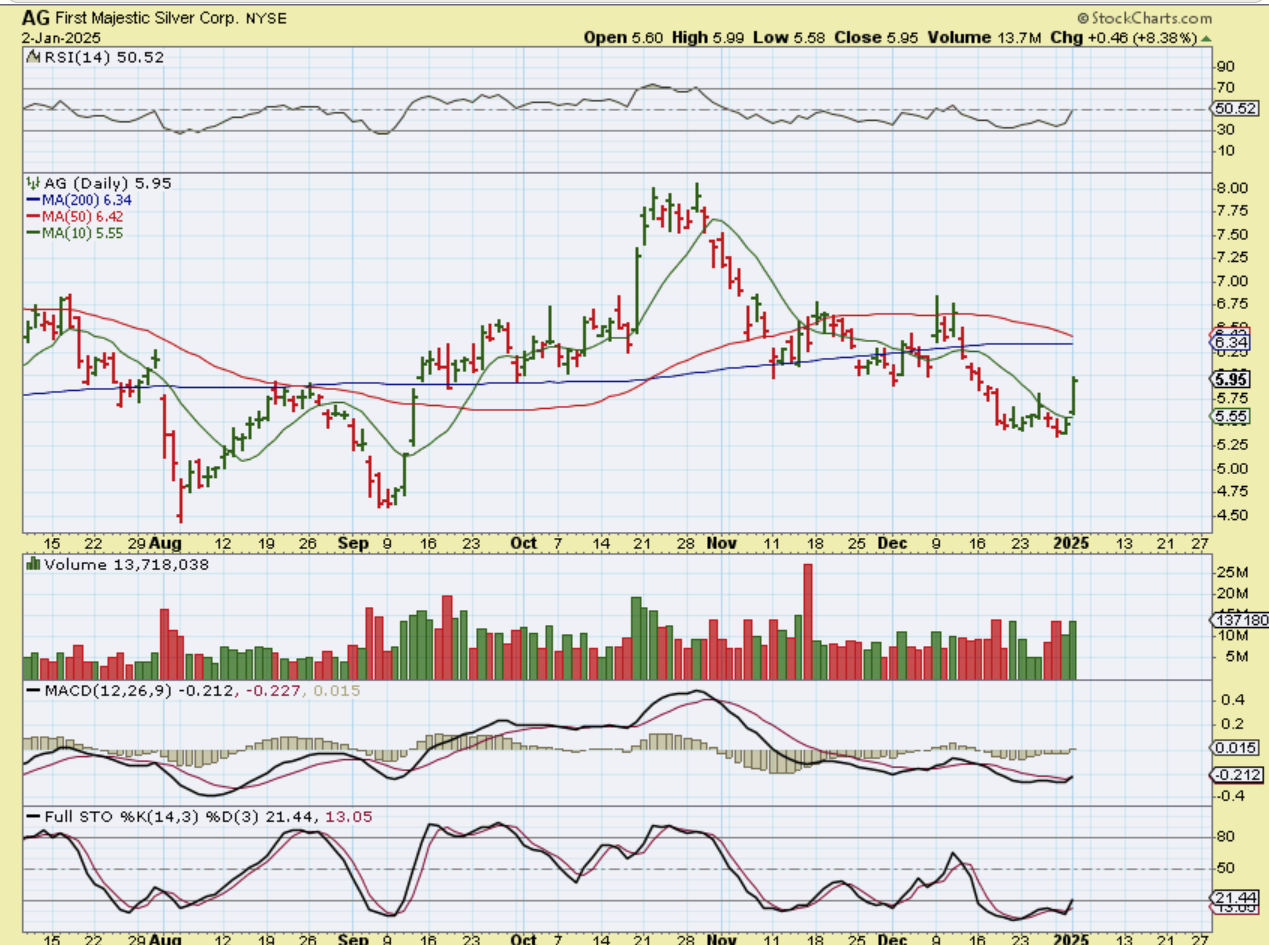This screenshot has width=1269, height=945.
Task: Click the 6.34 moving average axis tag
Action: coord(1228,342)
